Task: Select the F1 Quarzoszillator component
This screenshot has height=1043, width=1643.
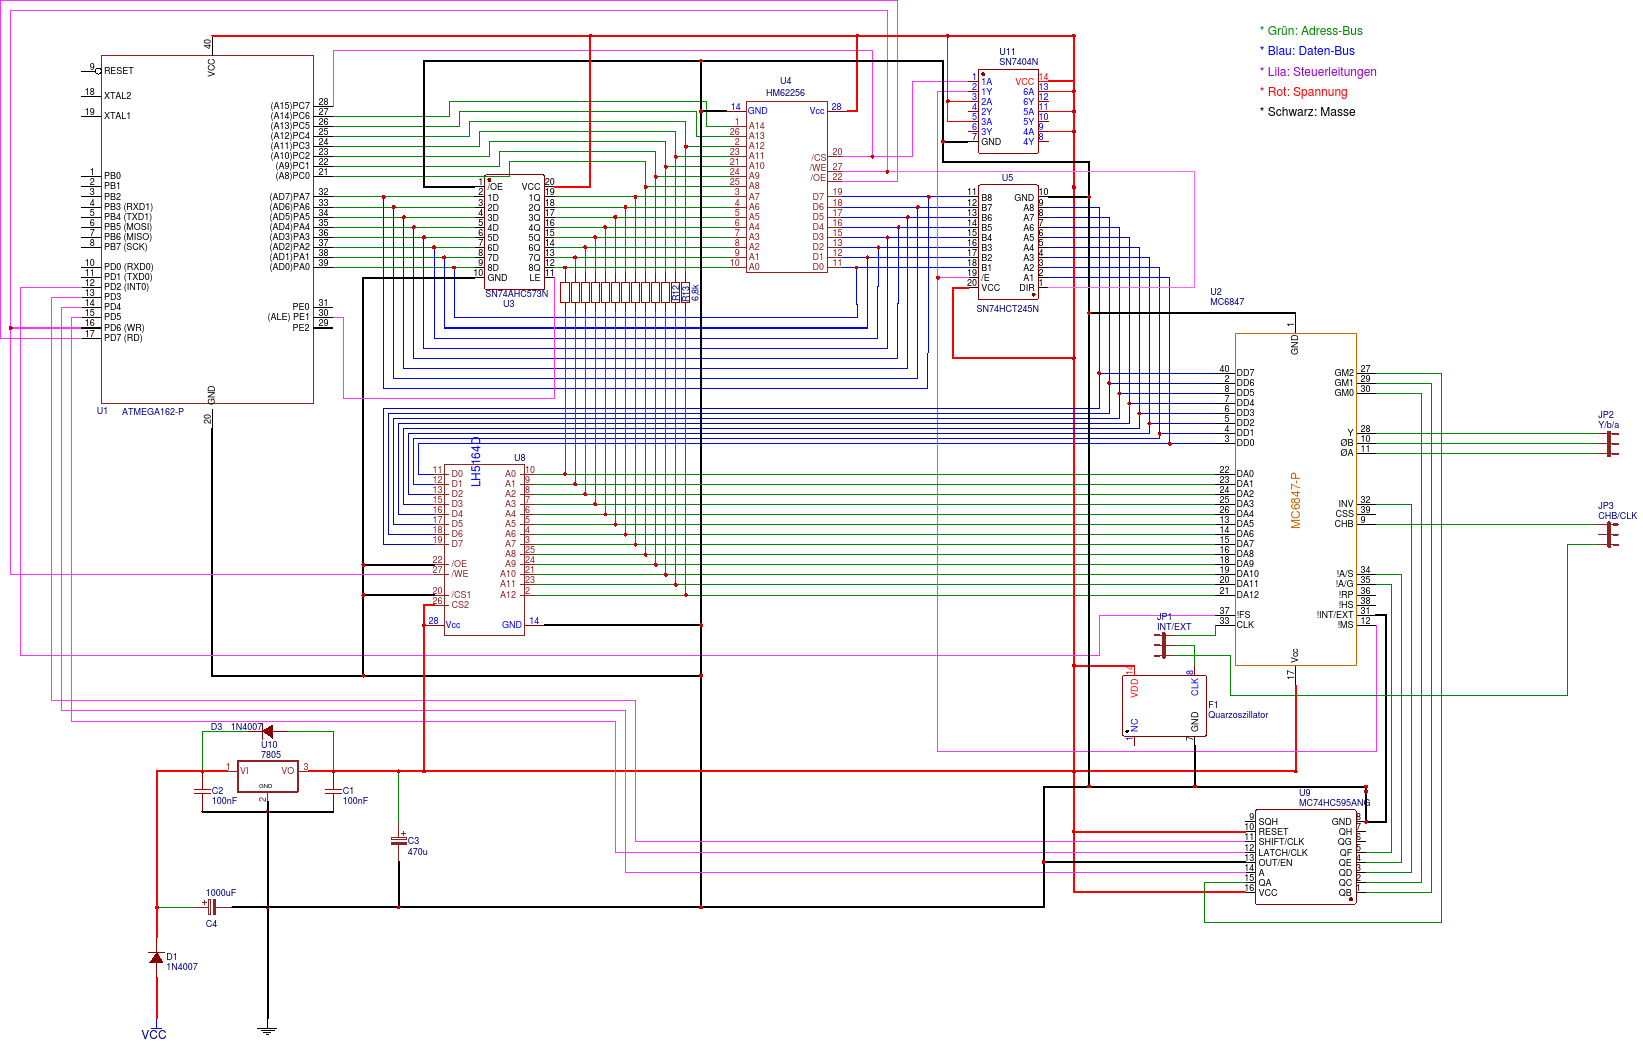Action: click(x=1165, y=706)
